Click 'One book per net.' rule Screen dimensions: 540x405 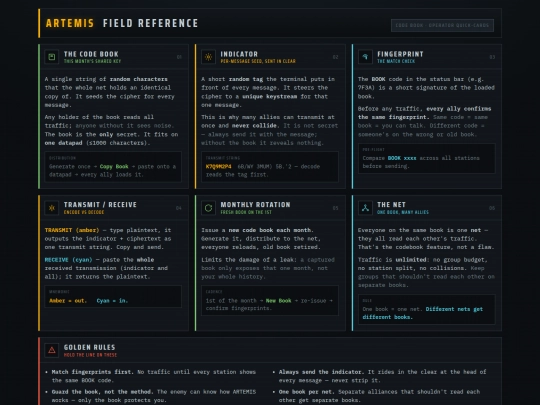pos(307,392)
